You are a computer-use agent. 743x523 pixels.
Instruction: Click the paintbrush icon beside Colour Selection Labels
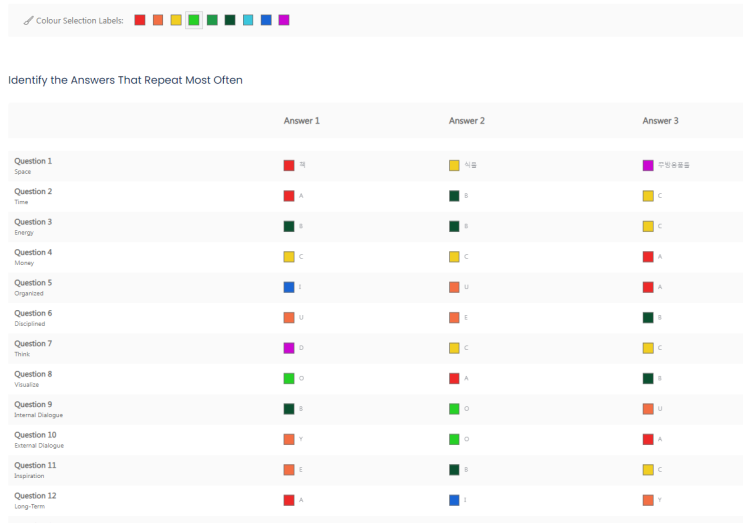click(x=28, y=20)
